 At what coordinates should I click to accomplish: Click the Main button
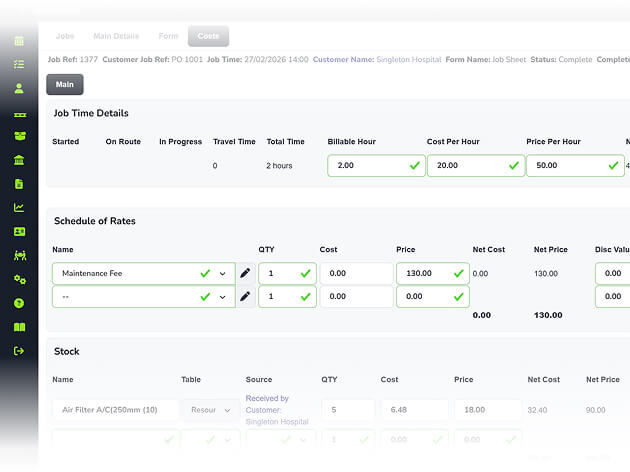[65, 84]
